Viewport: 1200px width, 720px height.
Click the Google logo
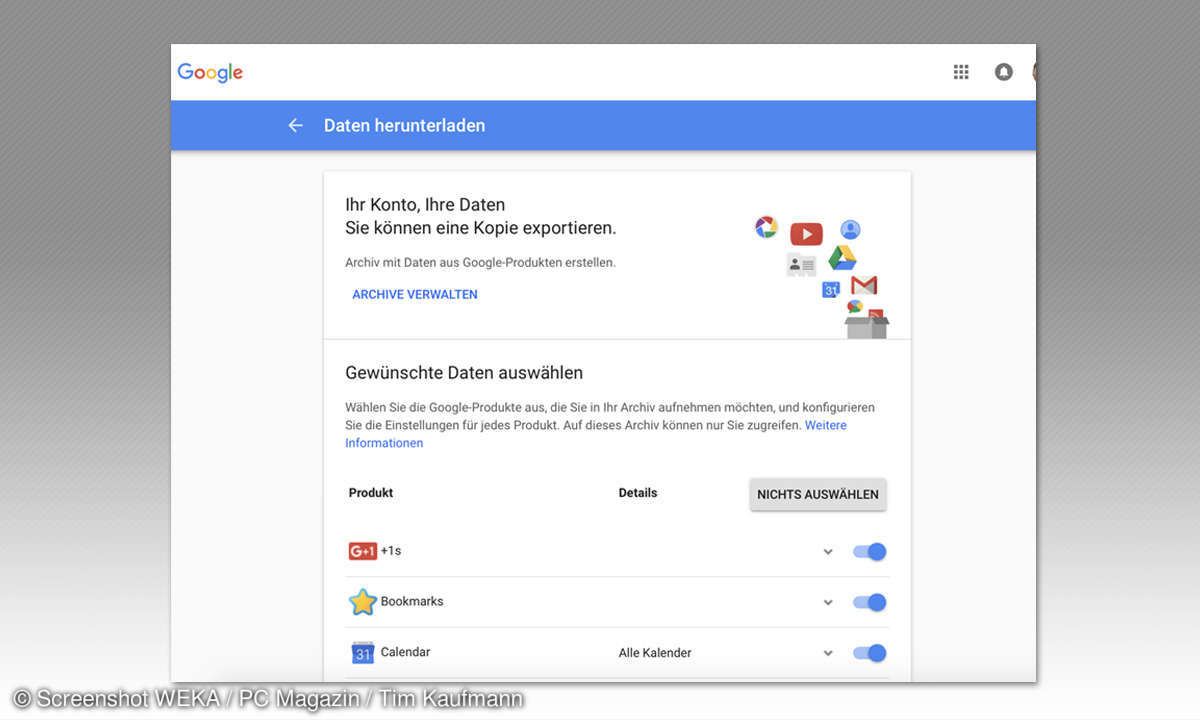[210, 72]
